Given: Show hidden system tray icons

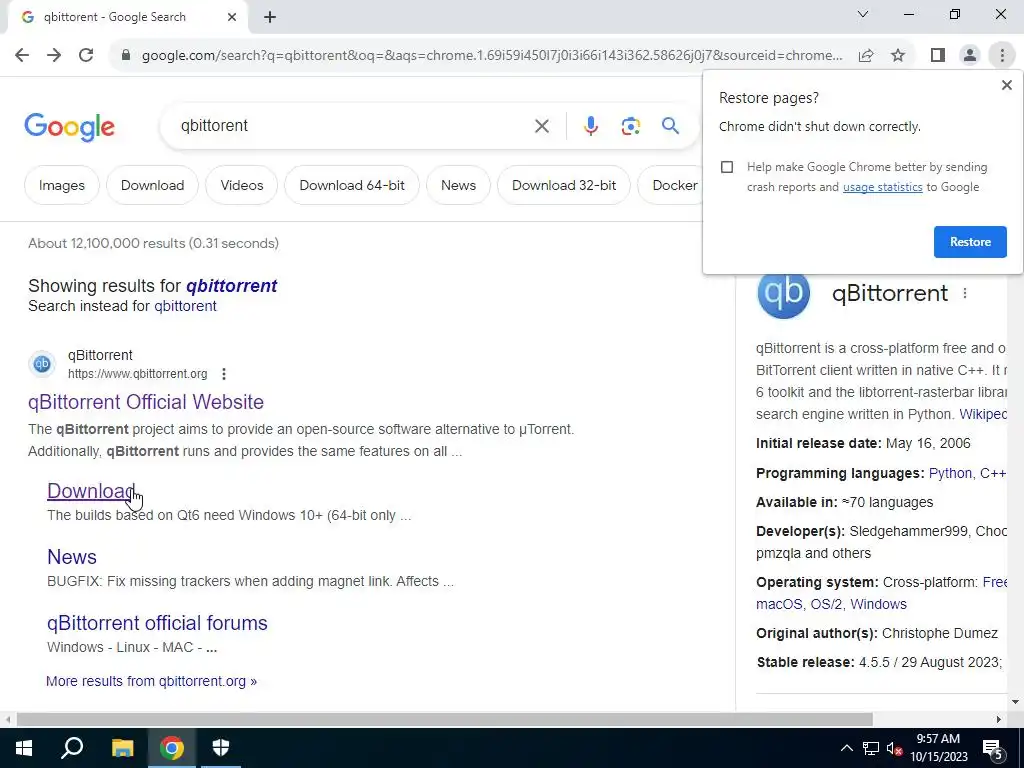Looking at the screenshot, I should [846, 748].
